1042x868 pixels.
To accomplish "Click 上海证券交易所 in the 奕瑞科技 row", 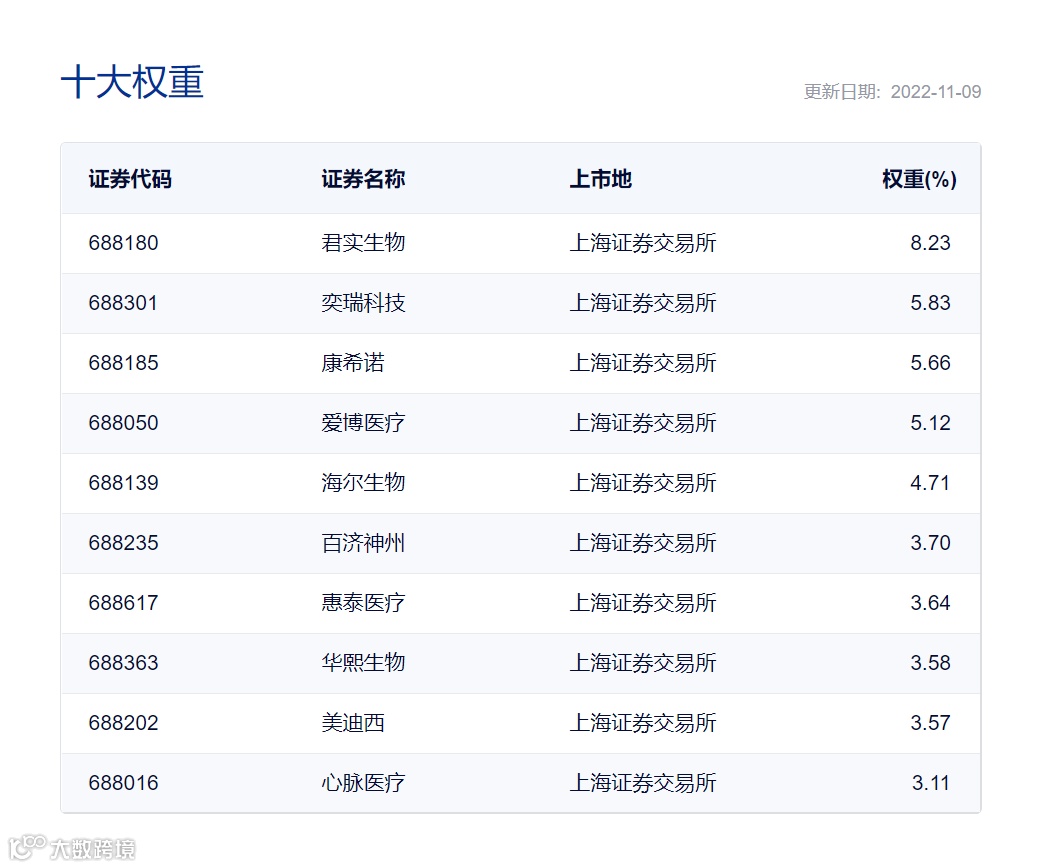I will pos(643,303).
